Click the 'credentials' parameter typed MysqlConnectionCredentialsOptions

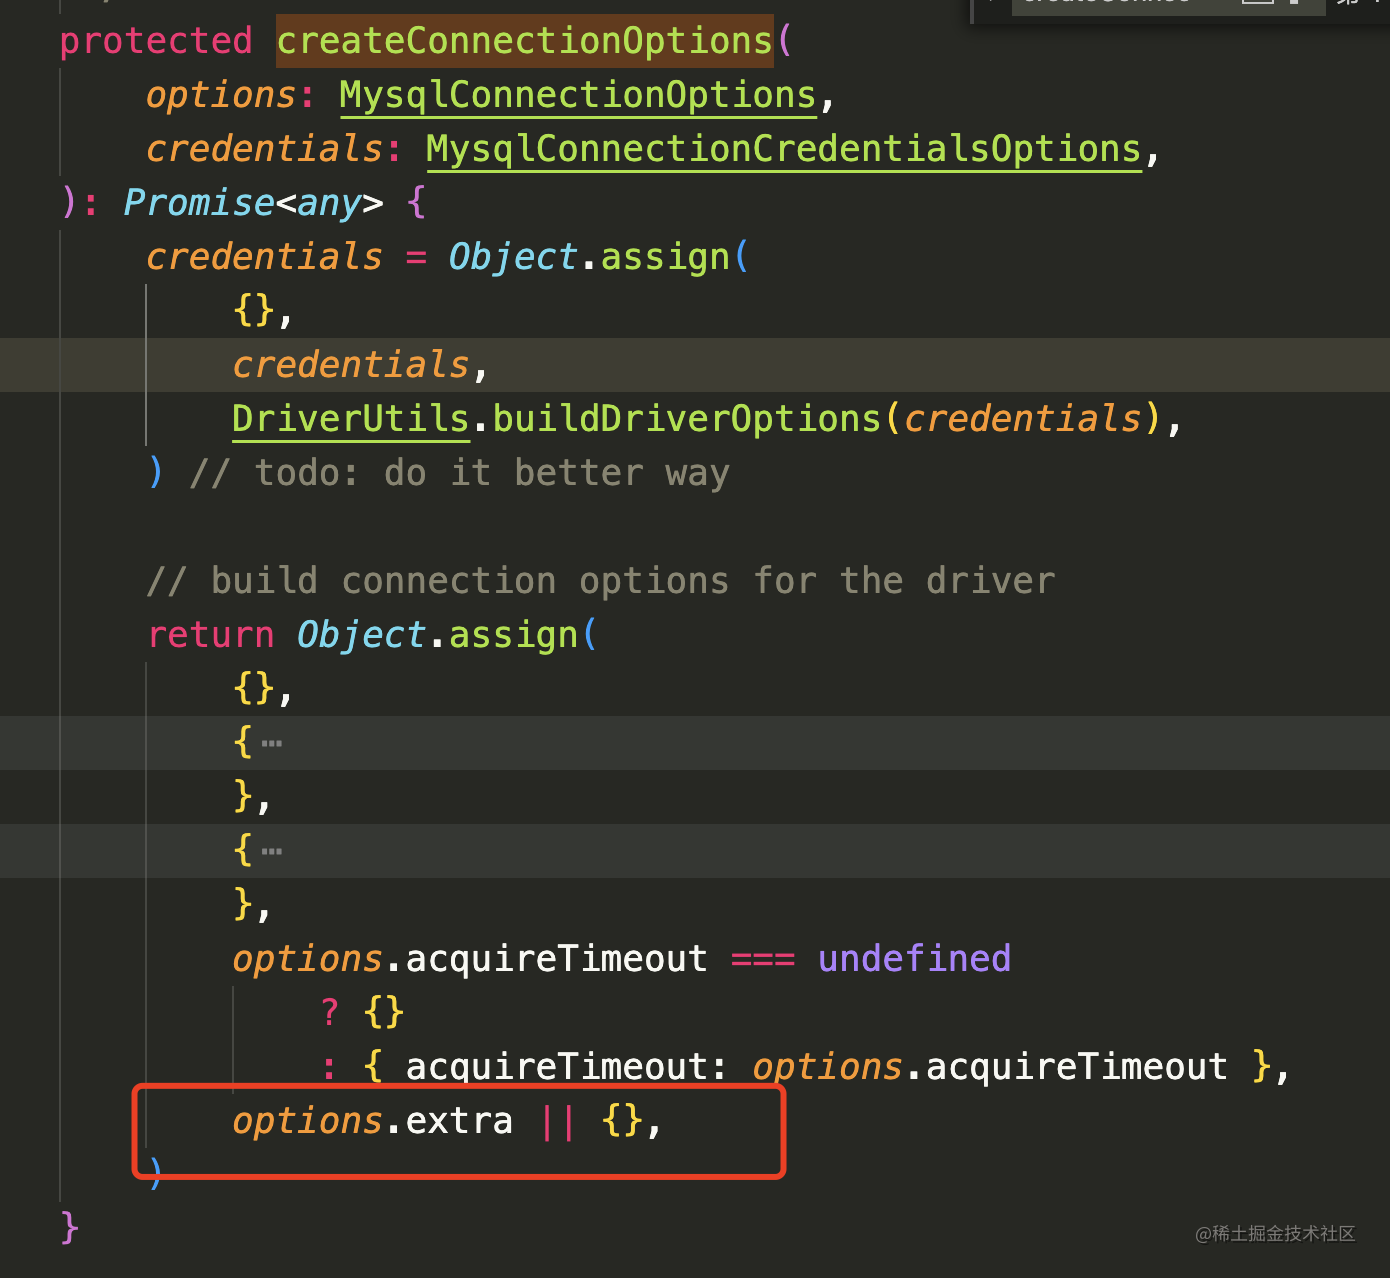click(264, 149)
